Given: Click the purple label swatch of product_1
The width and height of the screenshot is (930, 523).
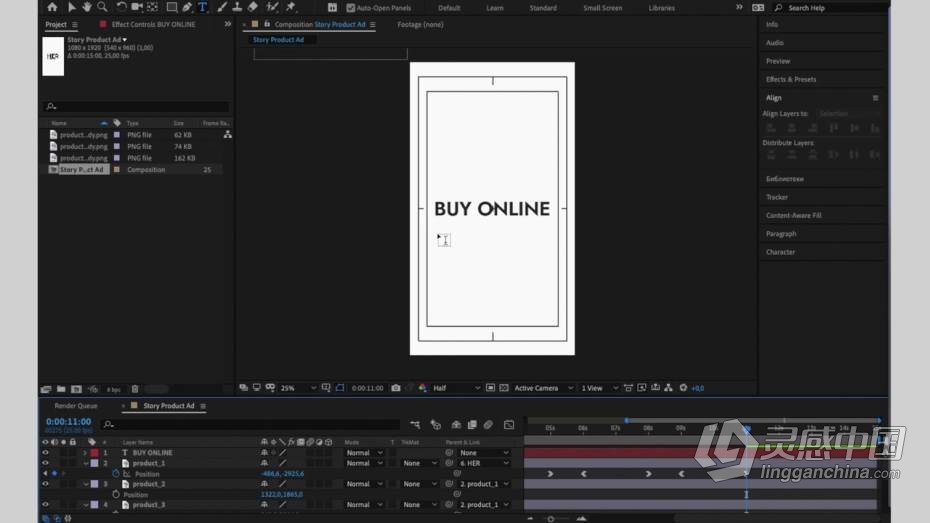Looking at the screenshot, I should (x=94, y=463).
